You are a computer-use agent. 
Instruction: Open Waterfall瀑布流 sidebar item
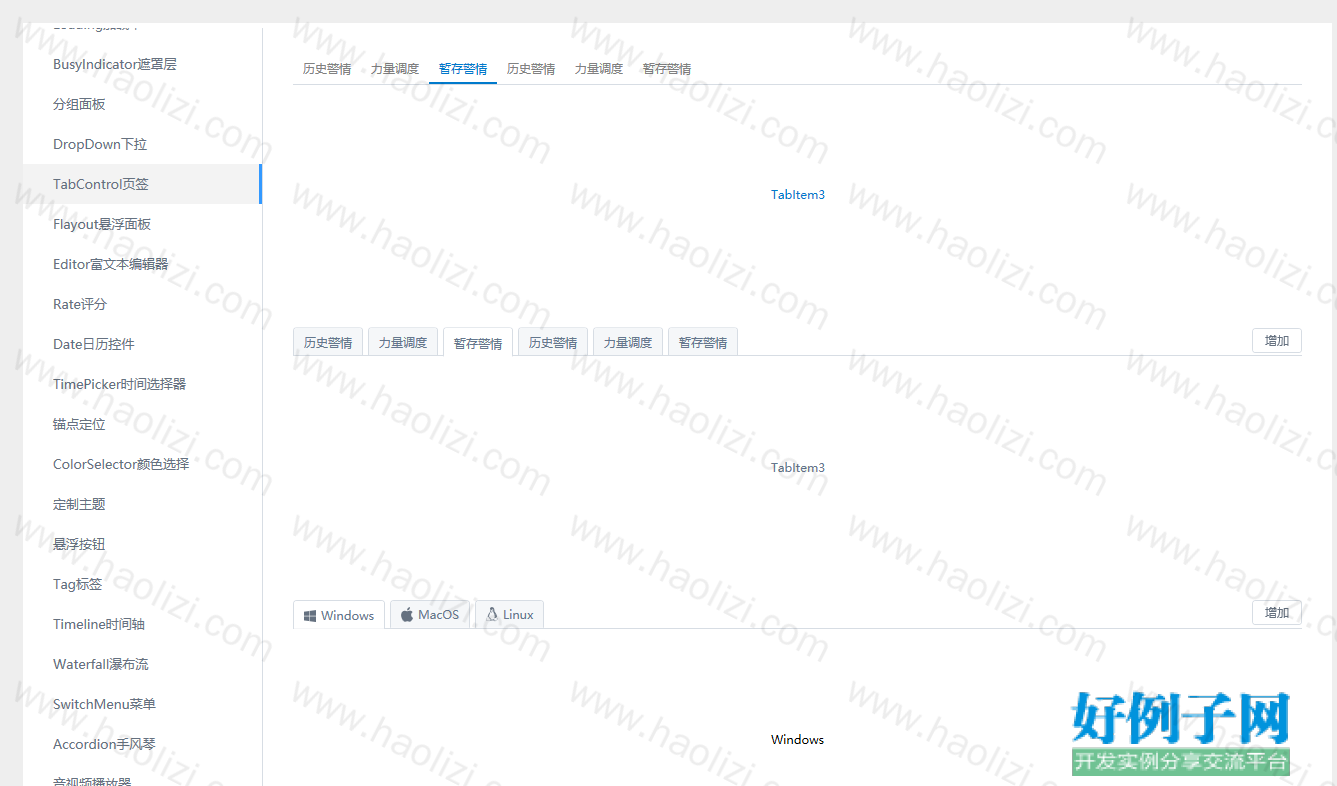(x=142, y=664)
